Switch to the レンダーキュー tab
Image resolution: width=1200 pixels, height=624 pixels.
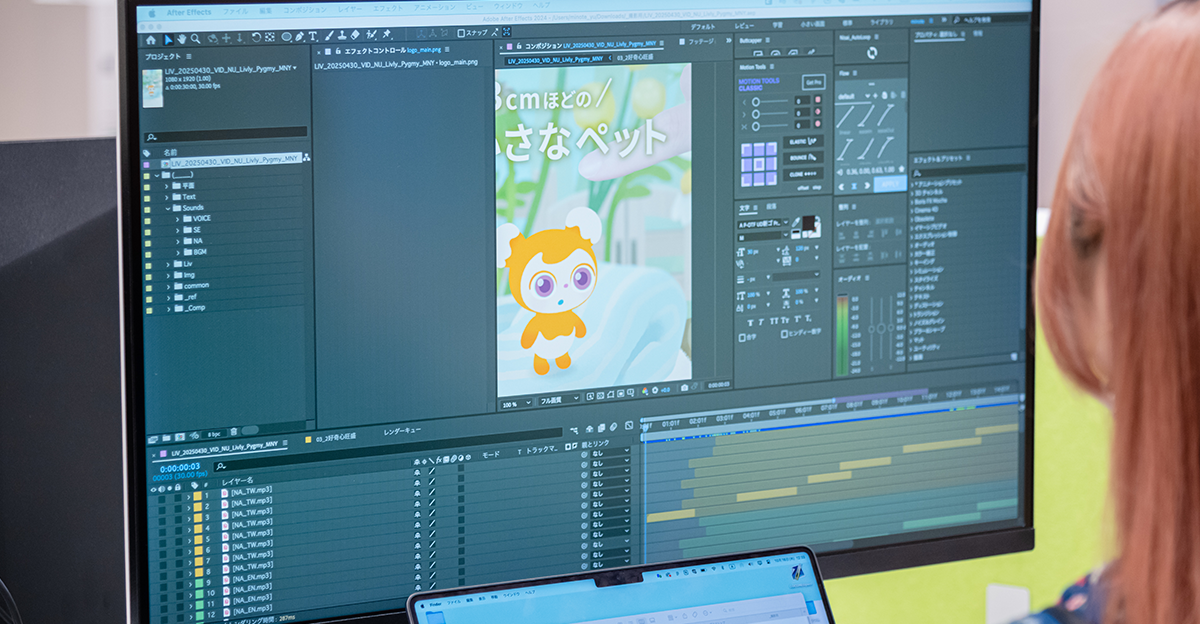pyautogui.click(x=402, y=430)
